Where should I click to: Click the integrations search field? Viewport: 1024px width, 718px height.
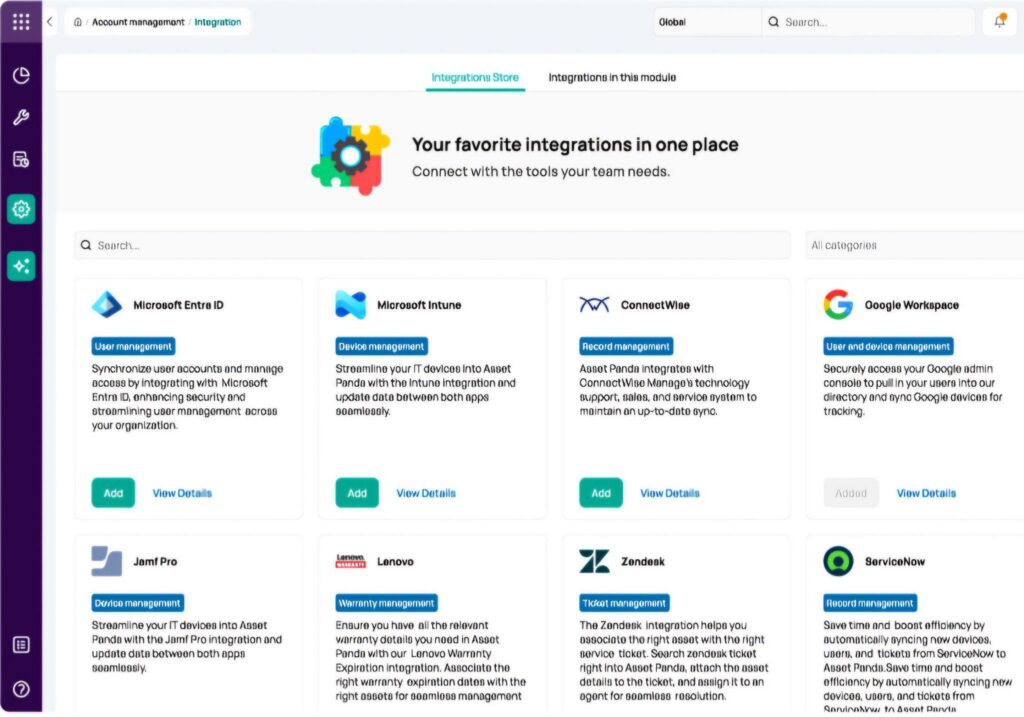(x=435, y=245)
